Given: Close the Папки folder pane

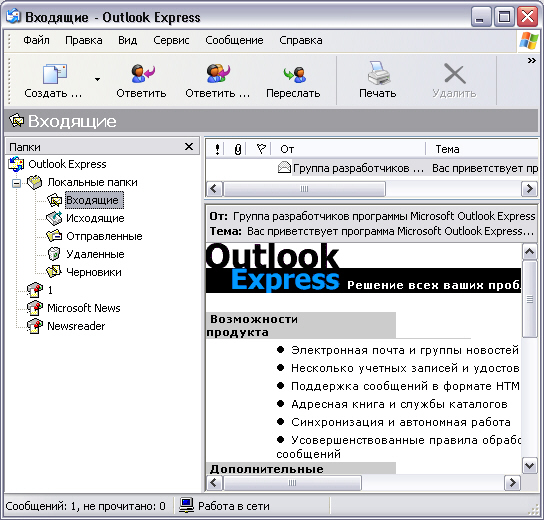Looking at the screenshot, I should point(189,147).
